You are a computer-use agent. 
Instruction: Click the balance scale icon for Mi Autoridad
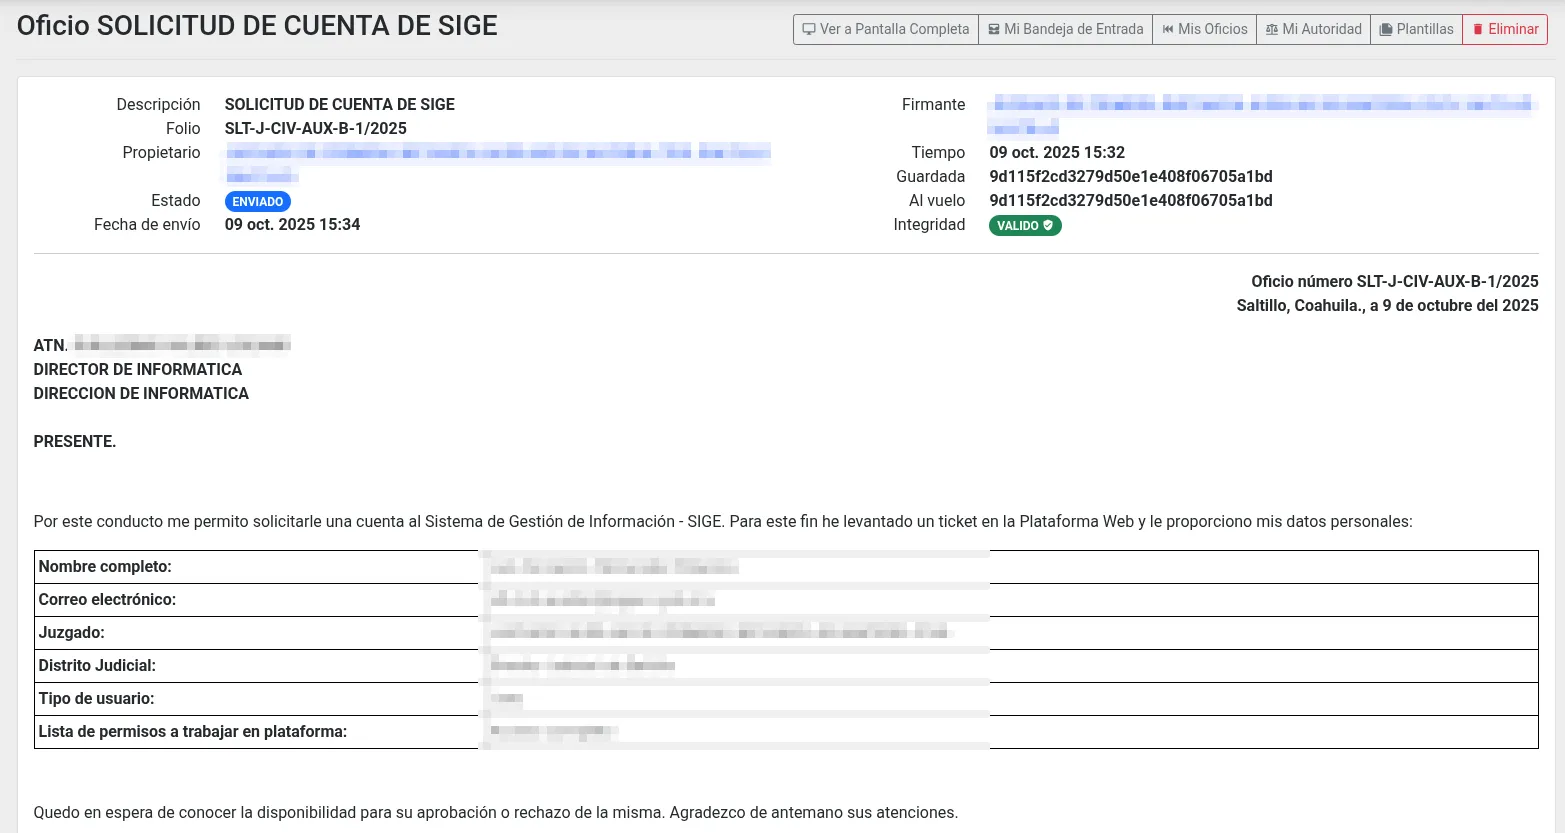coord(1272,30)
